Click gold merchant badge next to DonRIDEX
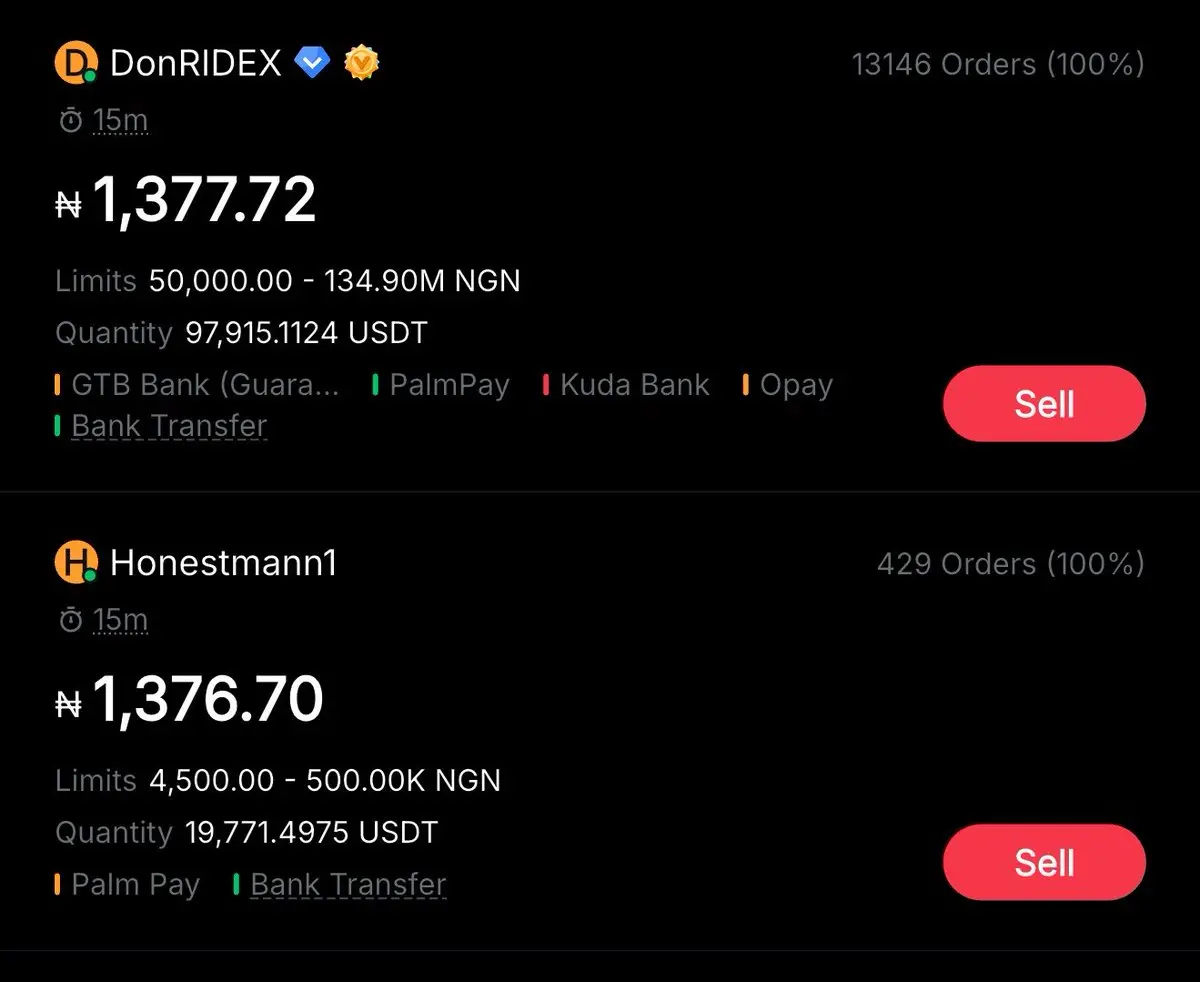Viewport: 1200px width, 982px height. coord(361,64)
